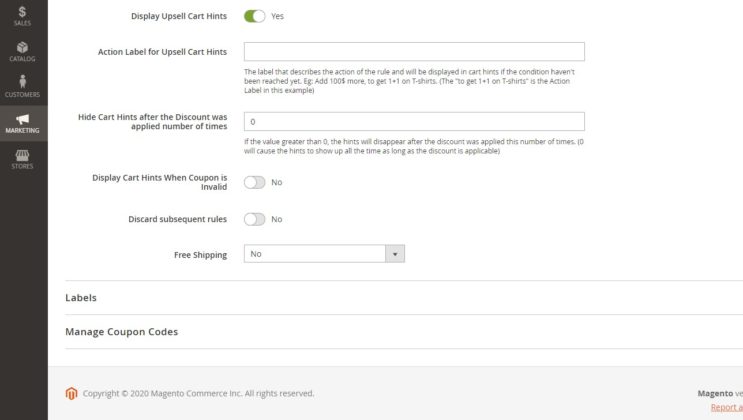Click the 'If the value greater than 0' note
The image size is (743, 420).
pyautogui.click(x=414, y=146)
